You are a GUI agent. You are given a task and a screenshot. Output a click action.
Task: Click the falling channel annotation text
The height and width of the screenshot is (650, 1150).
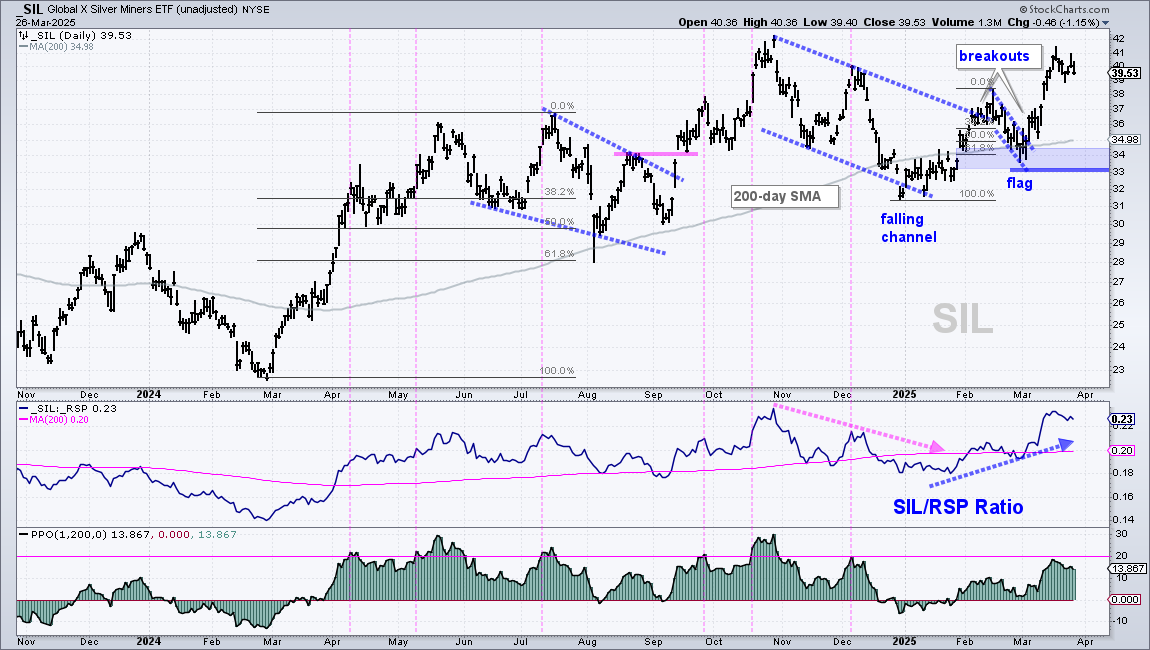(909, 228)
